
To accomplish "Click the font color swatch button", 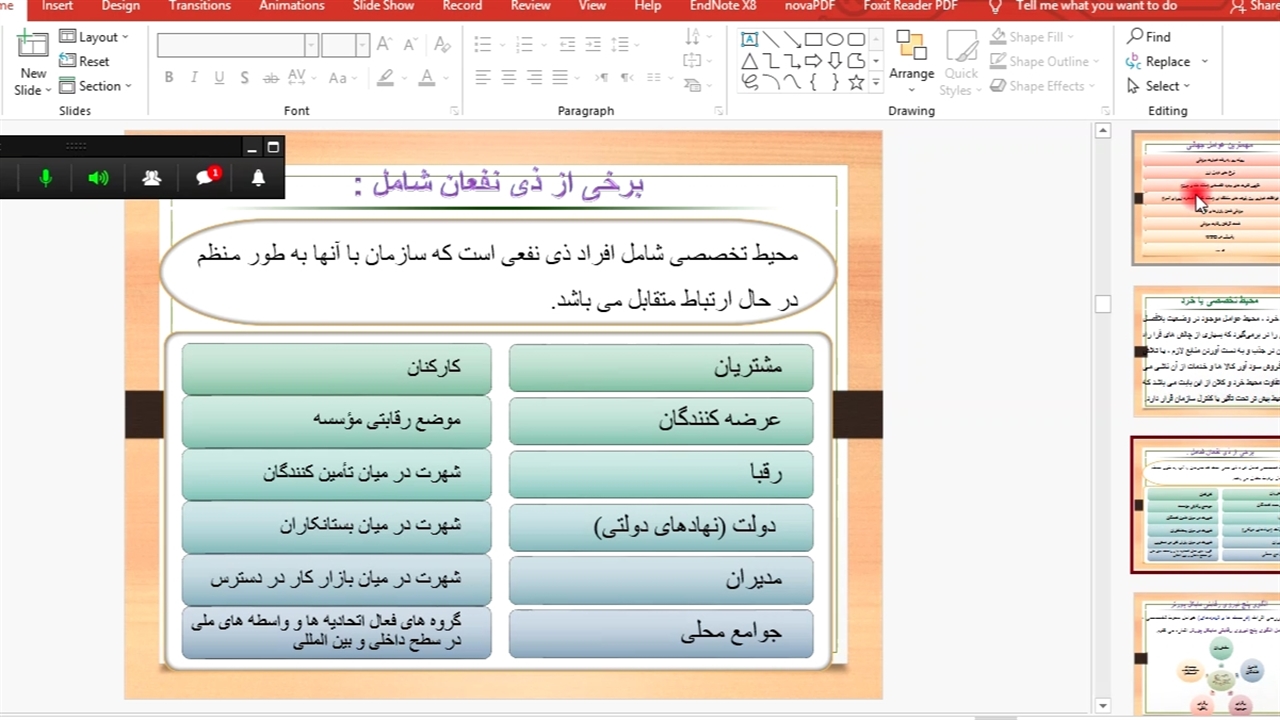I will 427,78.
